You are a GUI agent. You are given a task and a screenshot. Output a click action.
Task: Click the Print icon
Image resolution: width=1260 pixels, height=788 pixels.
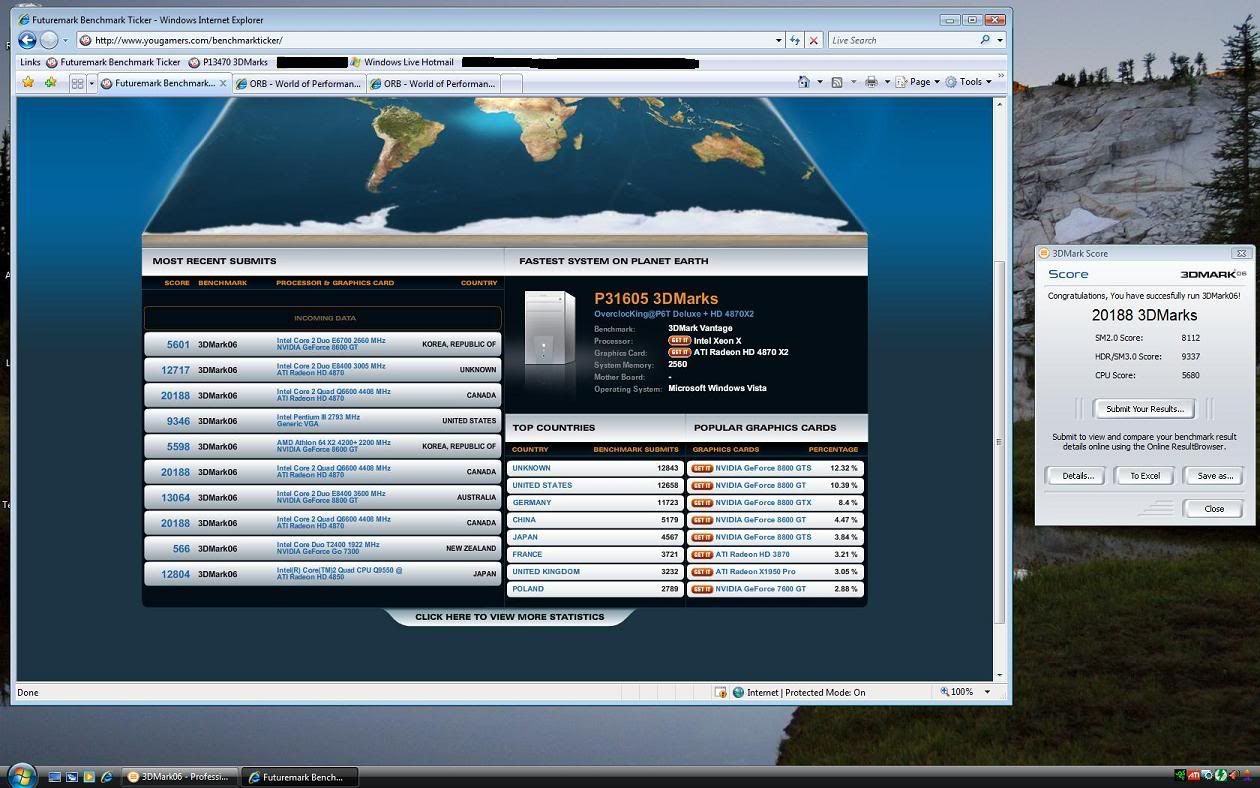871,82
